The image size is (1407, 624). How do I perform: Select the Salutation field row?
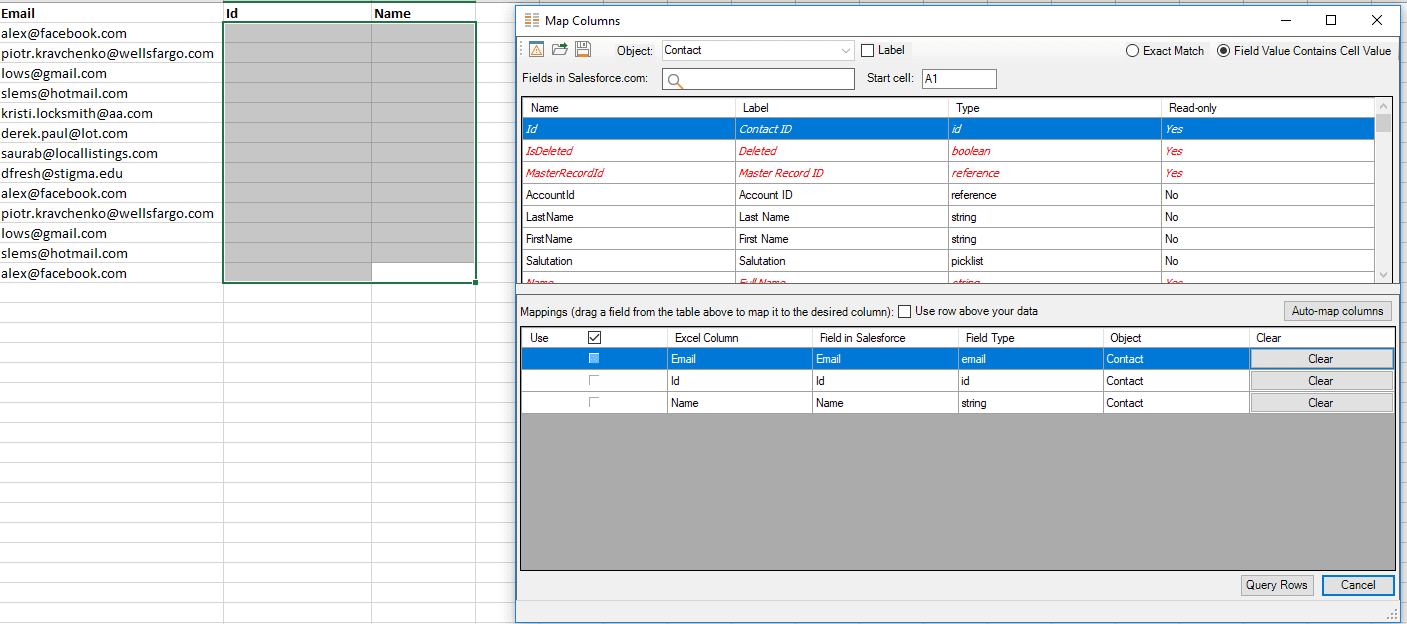coord(948,261)
